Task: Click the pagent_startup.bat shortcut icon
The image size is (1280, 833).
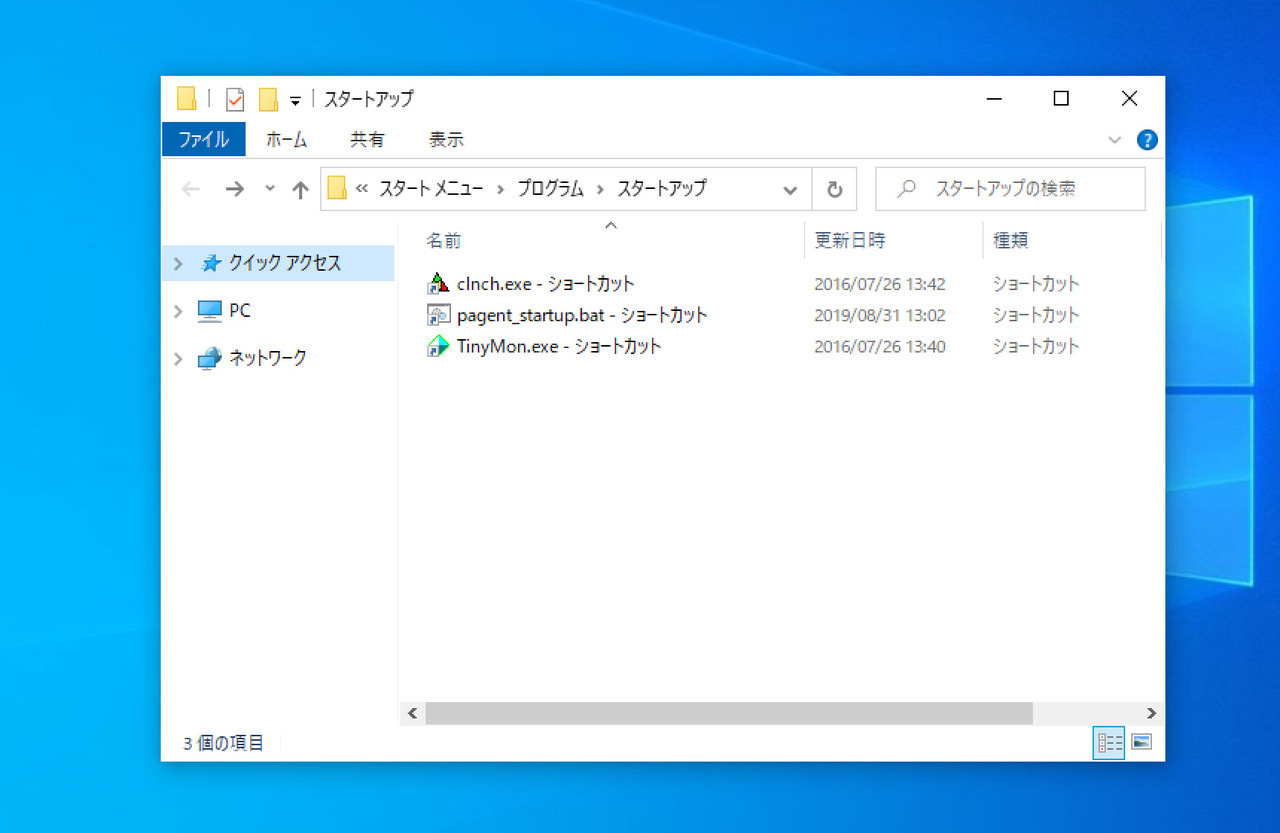Action: click(438, 315)
